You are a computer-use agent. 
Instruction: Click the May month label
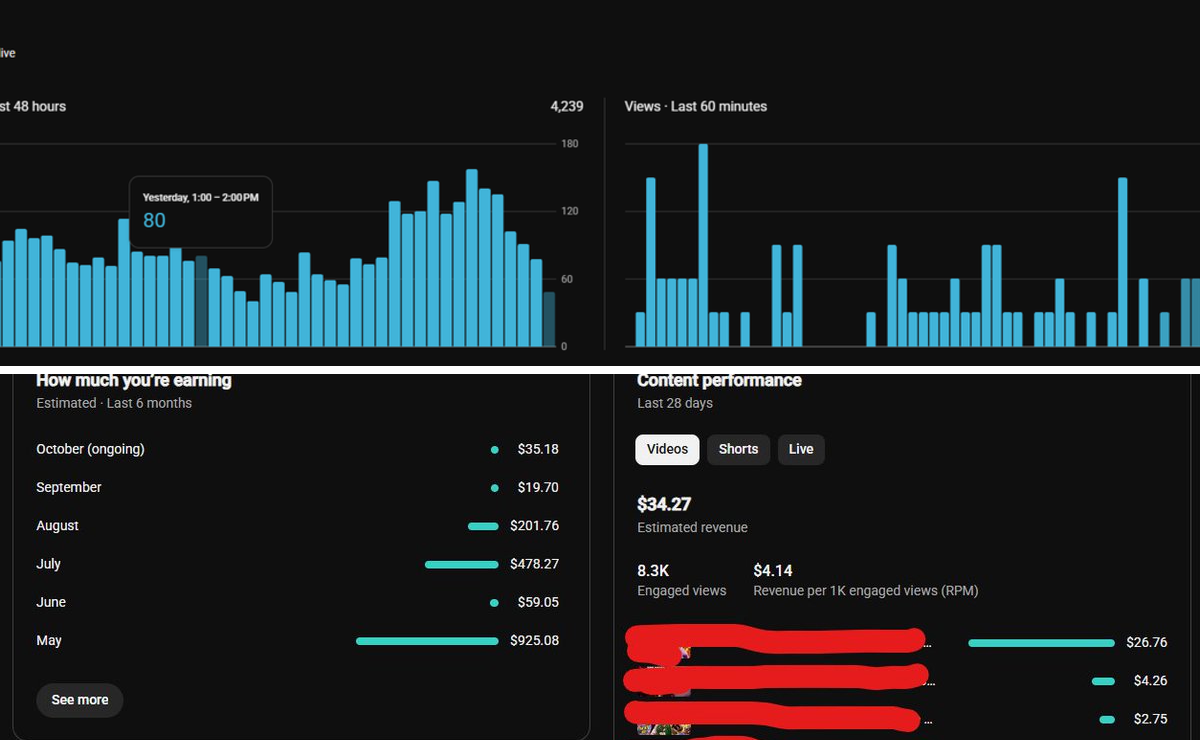49,640
